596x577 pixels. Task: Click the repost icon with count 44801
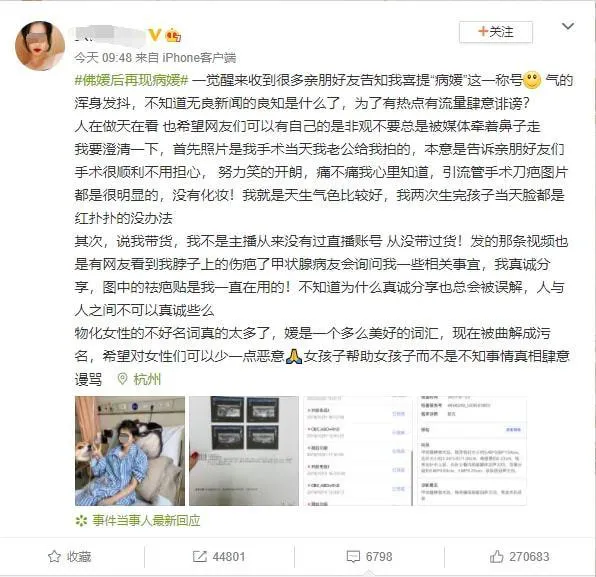click(x=200, y=556)
